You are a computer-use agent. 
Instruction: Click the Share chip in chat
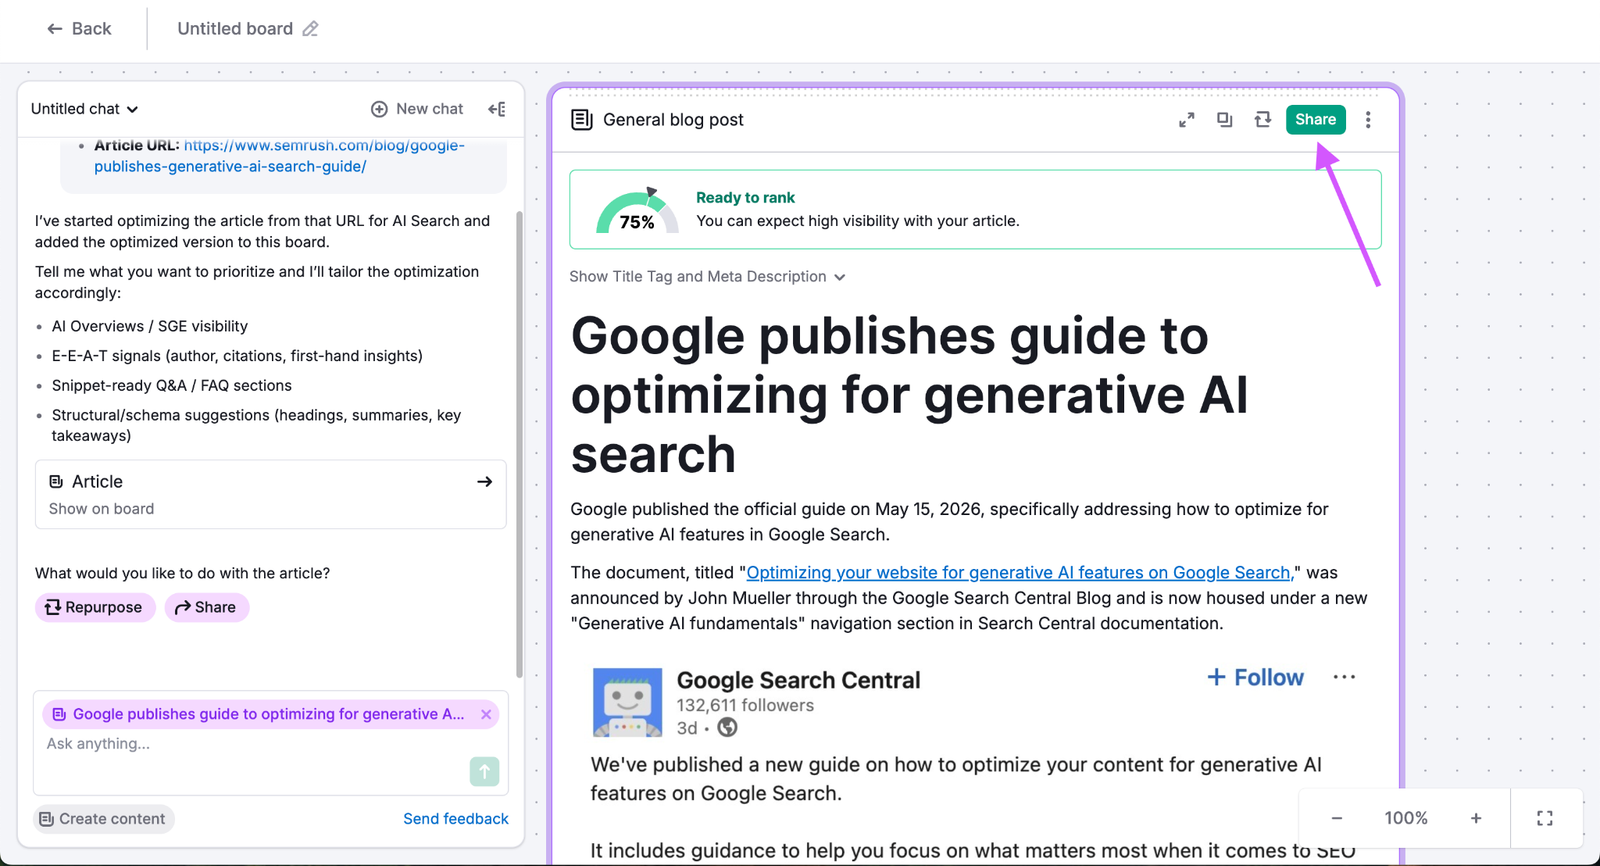point(207,607)
